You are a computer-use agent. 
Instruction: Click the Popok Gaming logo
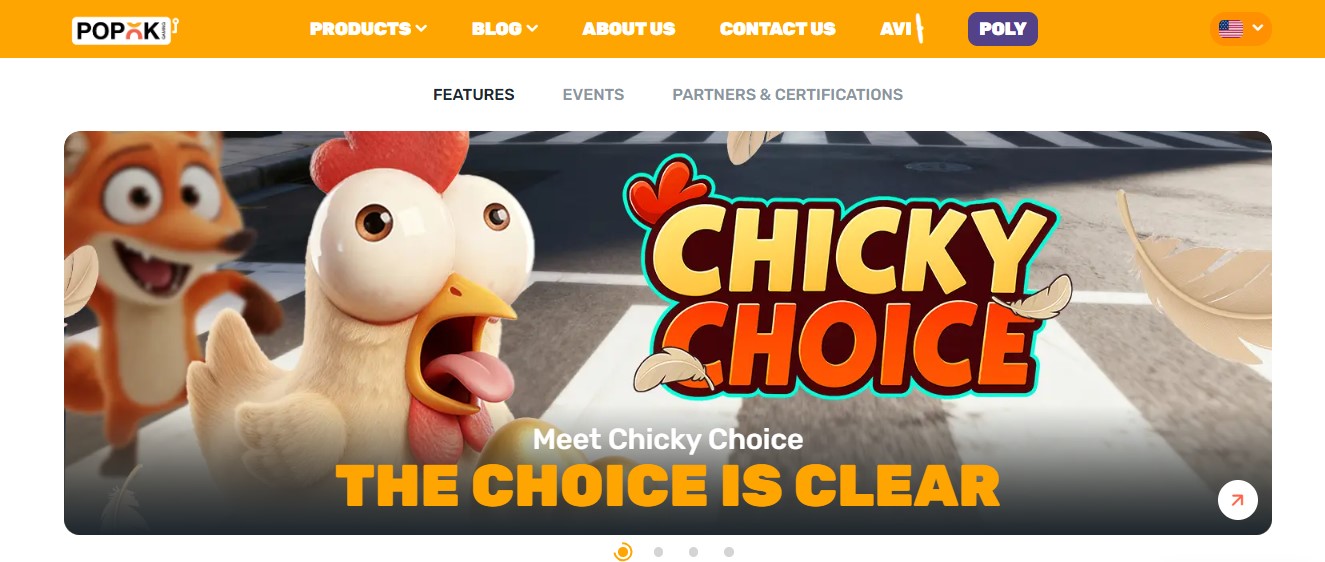pos(125,29)
